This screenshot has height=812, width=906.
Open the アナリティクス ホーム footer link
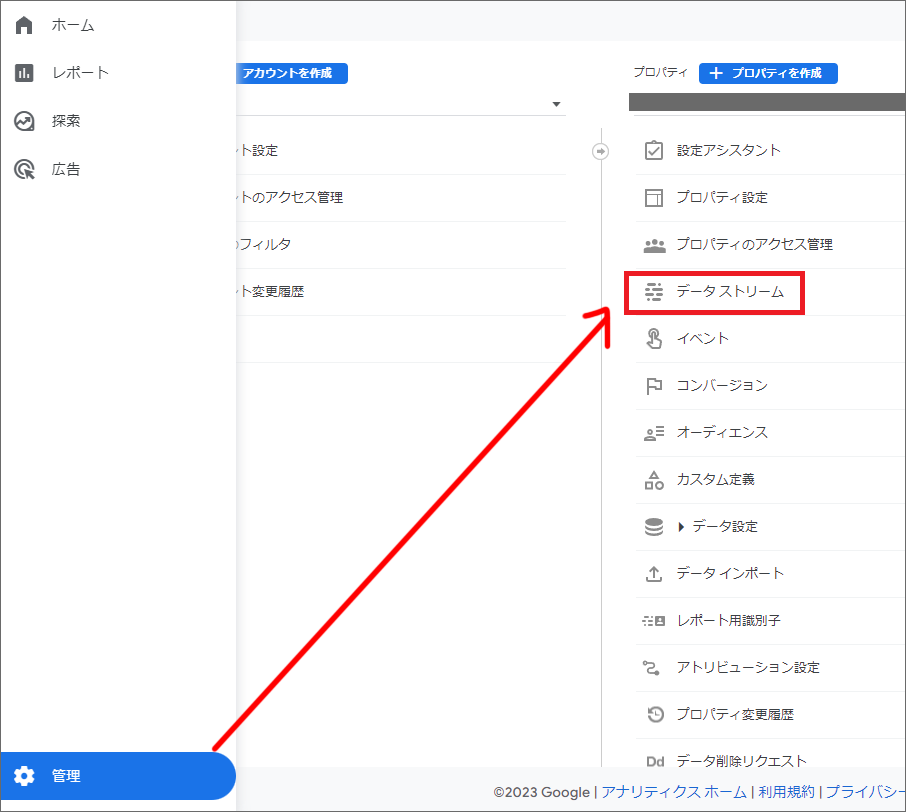674,792
